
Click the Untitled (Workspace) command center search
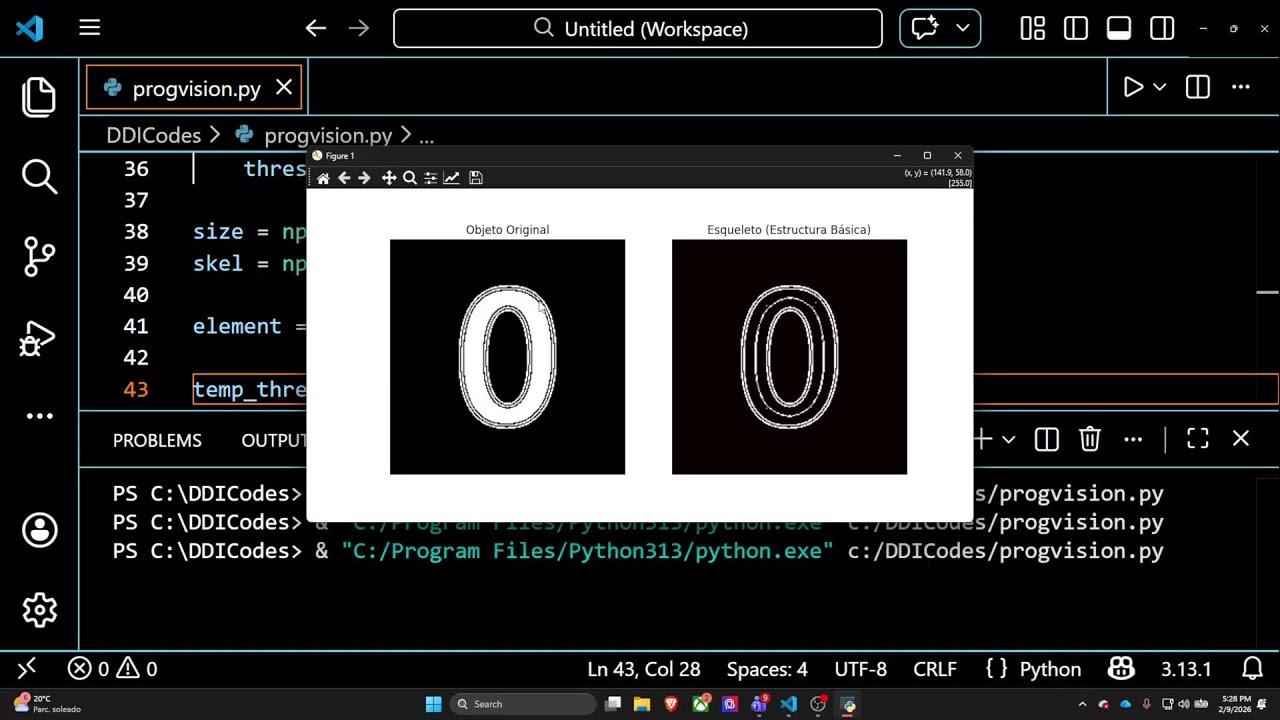point(638,29)
